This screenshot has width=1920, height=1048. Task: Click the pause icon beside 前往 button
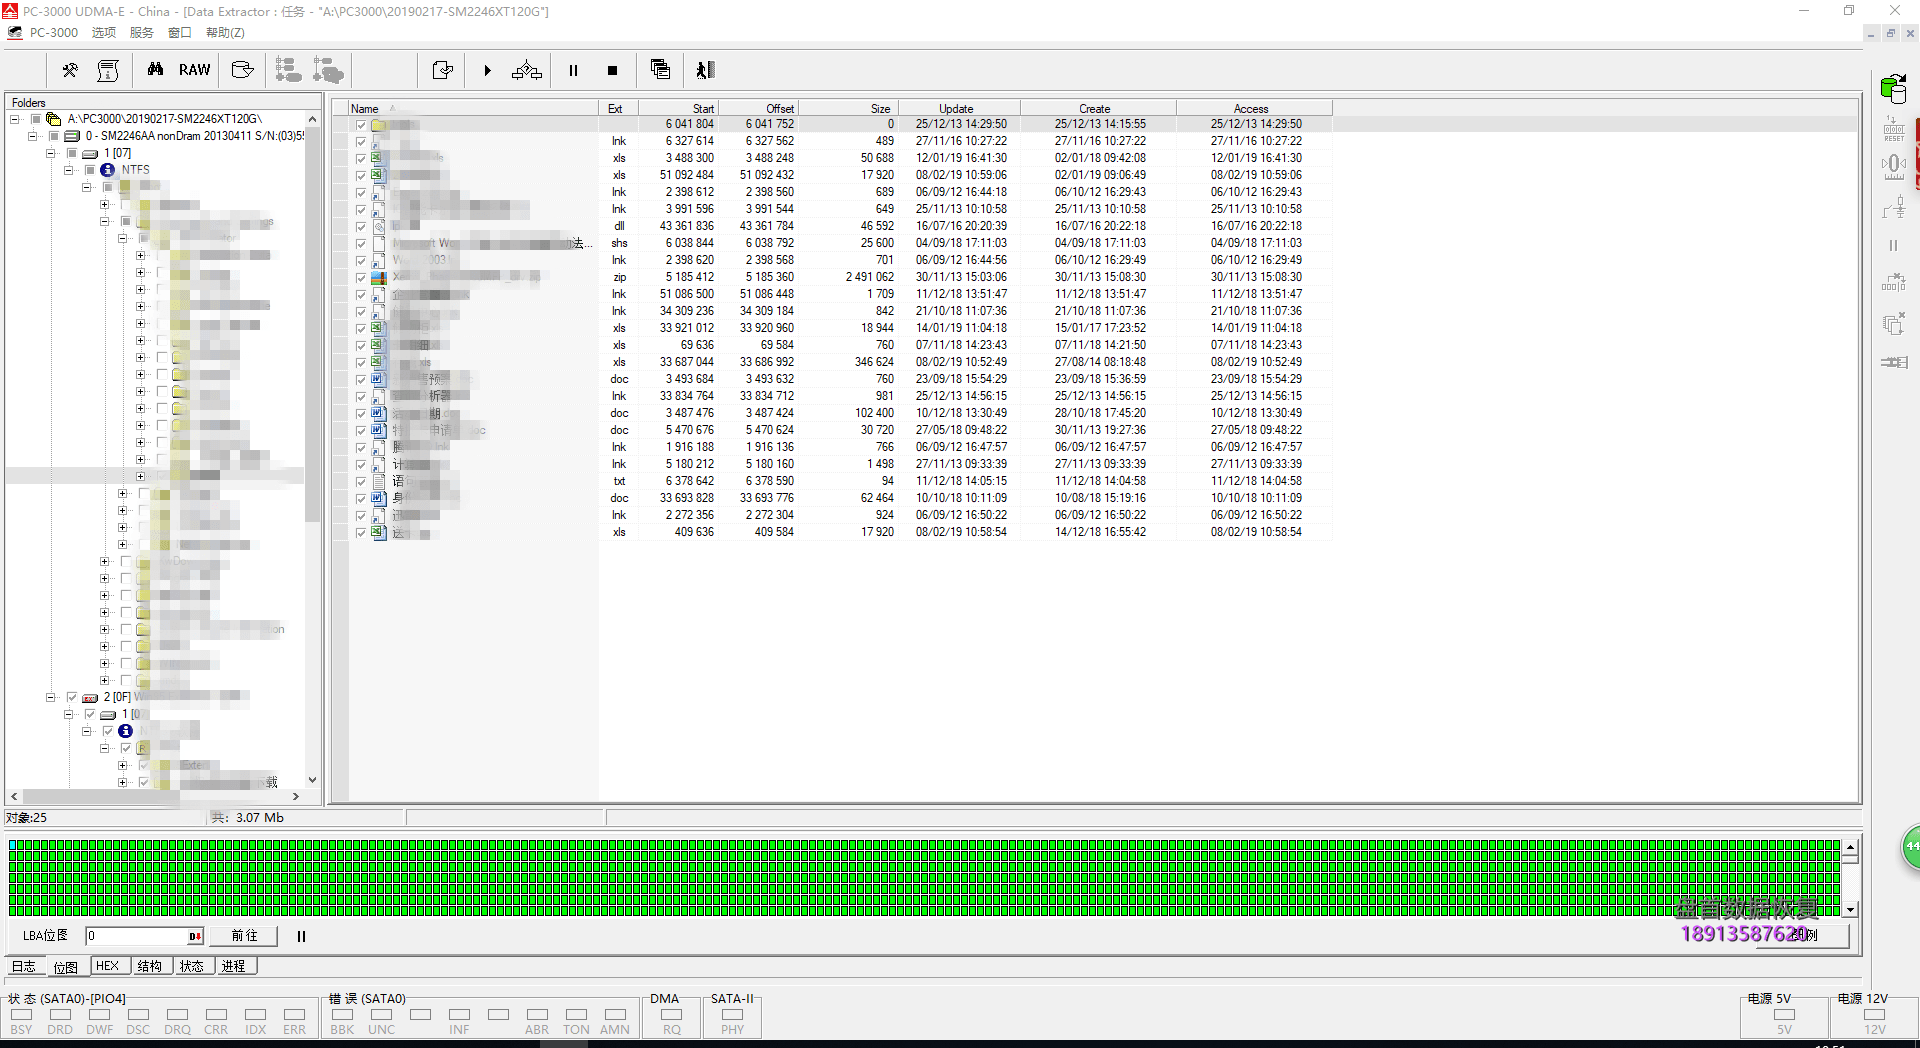click(x=301, y=936)
